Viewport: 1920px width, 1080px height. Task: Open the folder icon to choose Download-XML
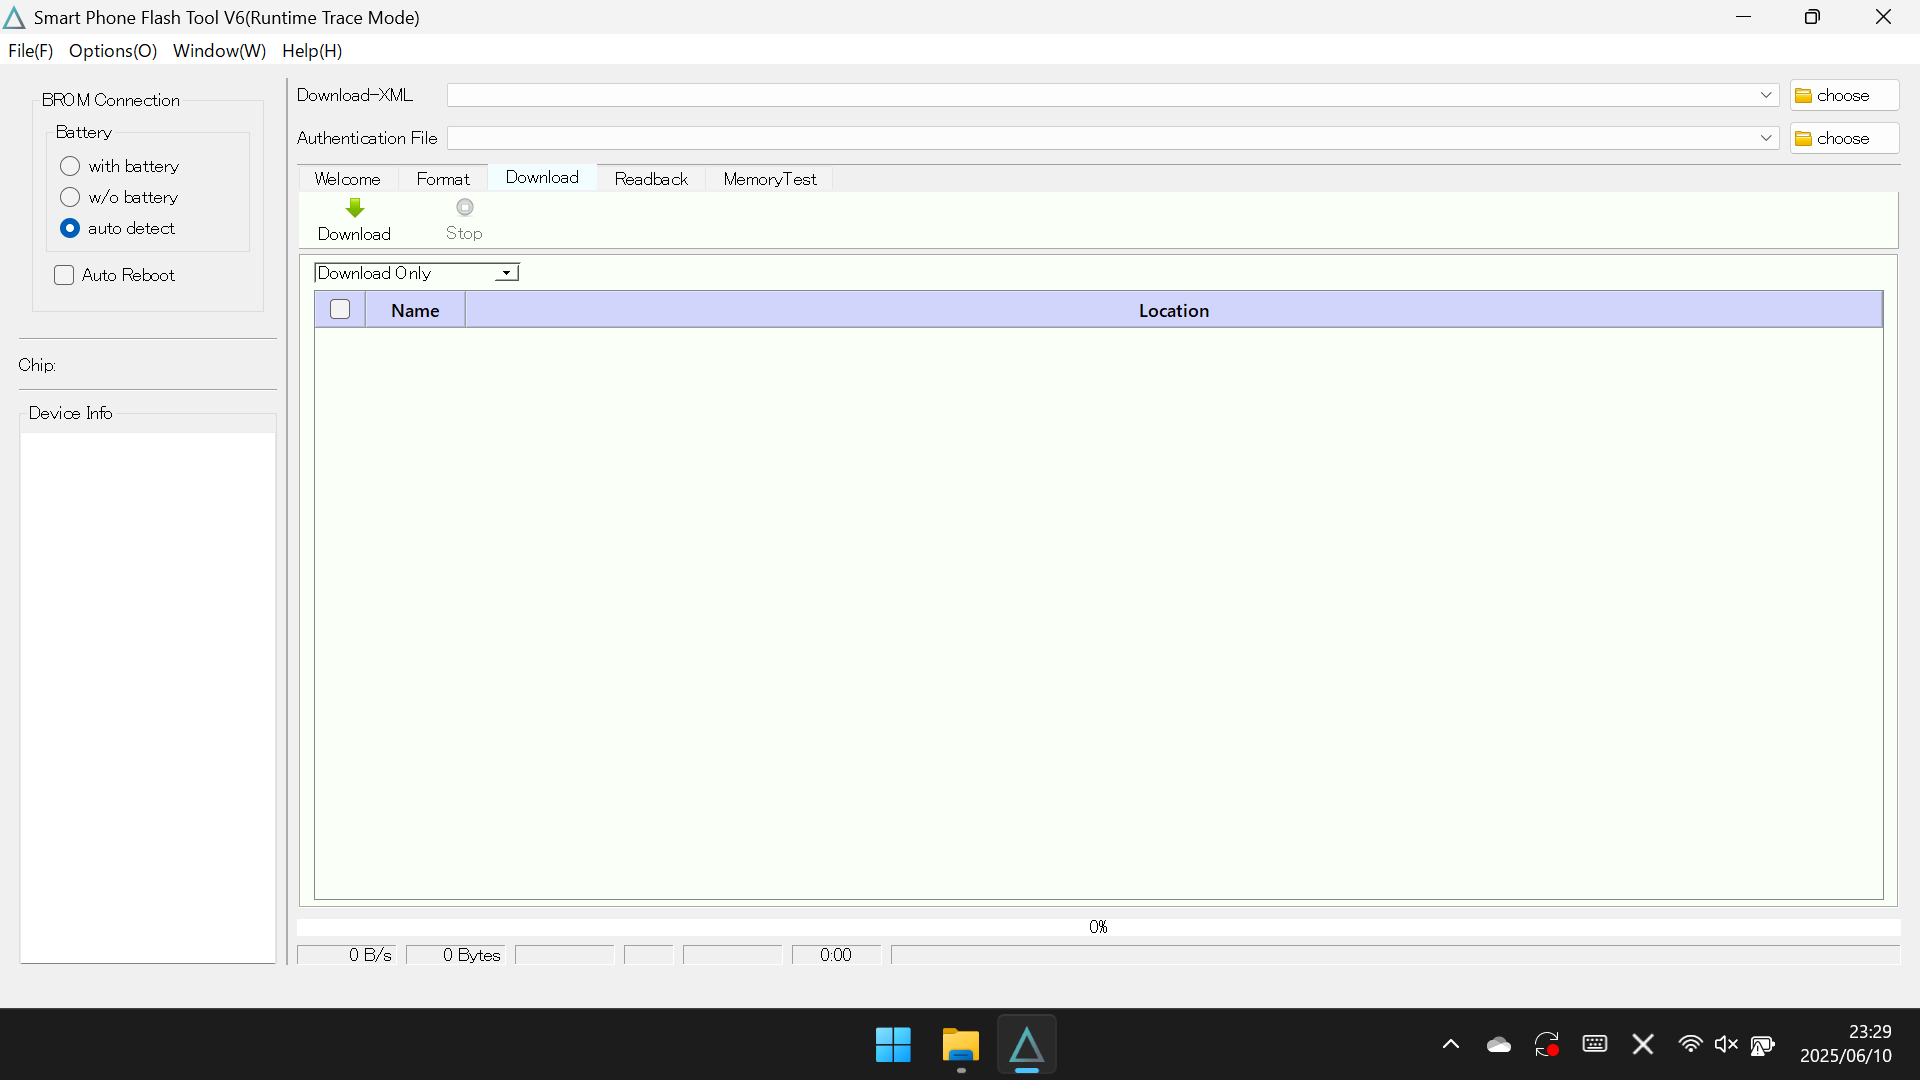(x=1803, y=94)
